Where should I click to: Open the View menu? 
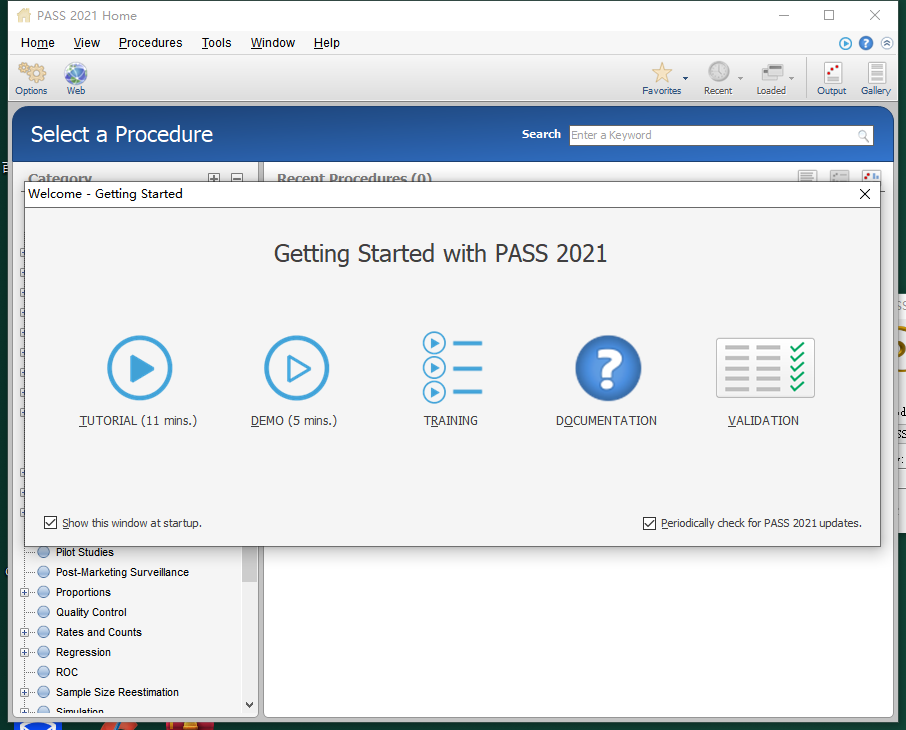(87, 43)
